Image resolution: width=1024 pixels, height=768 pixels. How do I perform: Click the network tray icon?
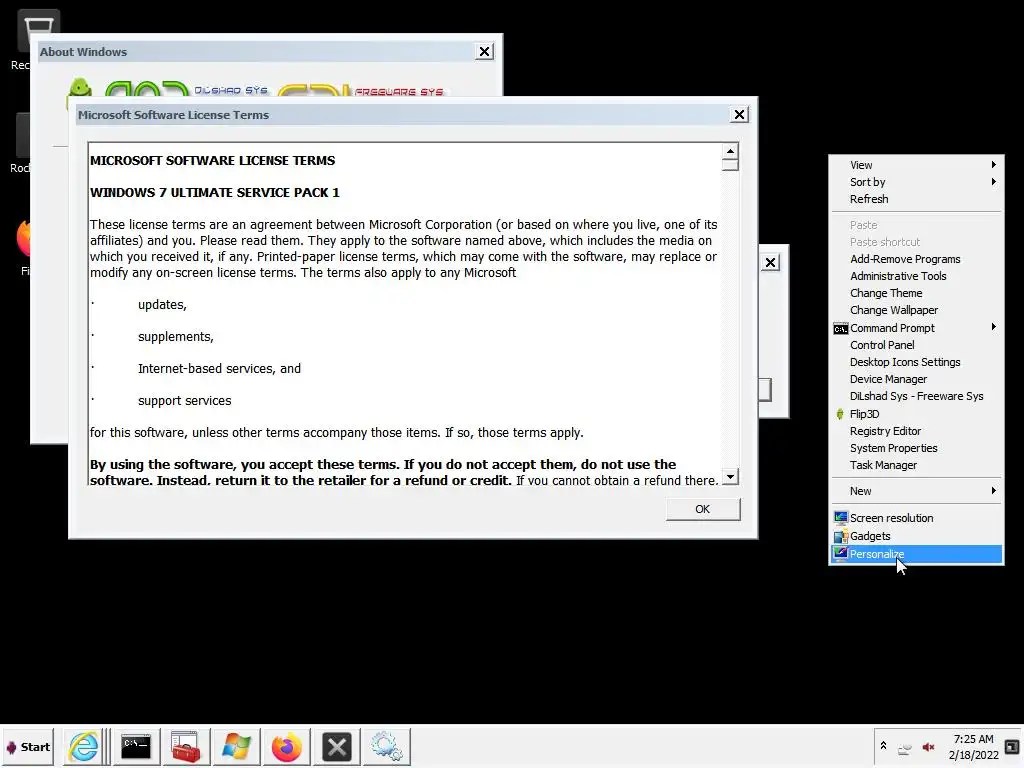click(x=904, y=749)
